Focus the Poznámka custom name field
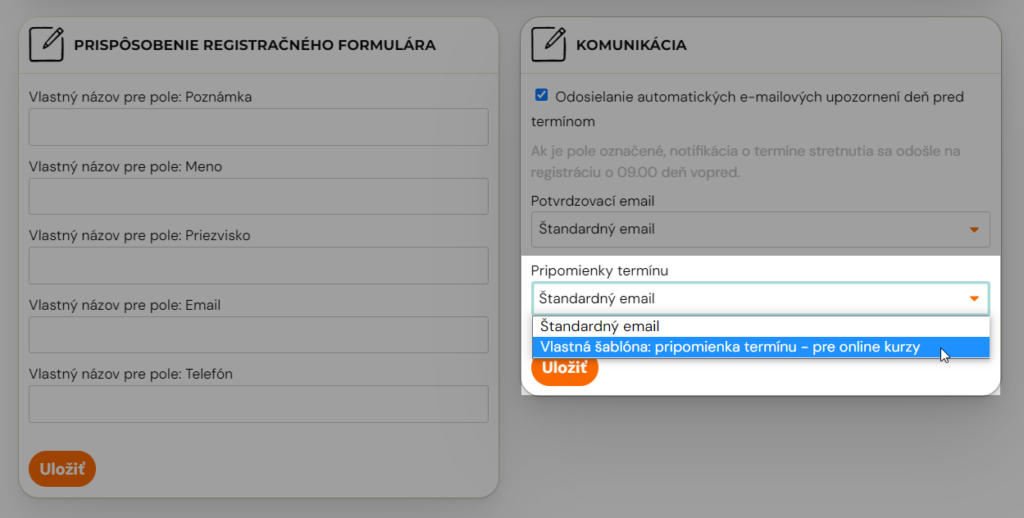The width and height of the screenshot is (1024, 518). [259, 127]
